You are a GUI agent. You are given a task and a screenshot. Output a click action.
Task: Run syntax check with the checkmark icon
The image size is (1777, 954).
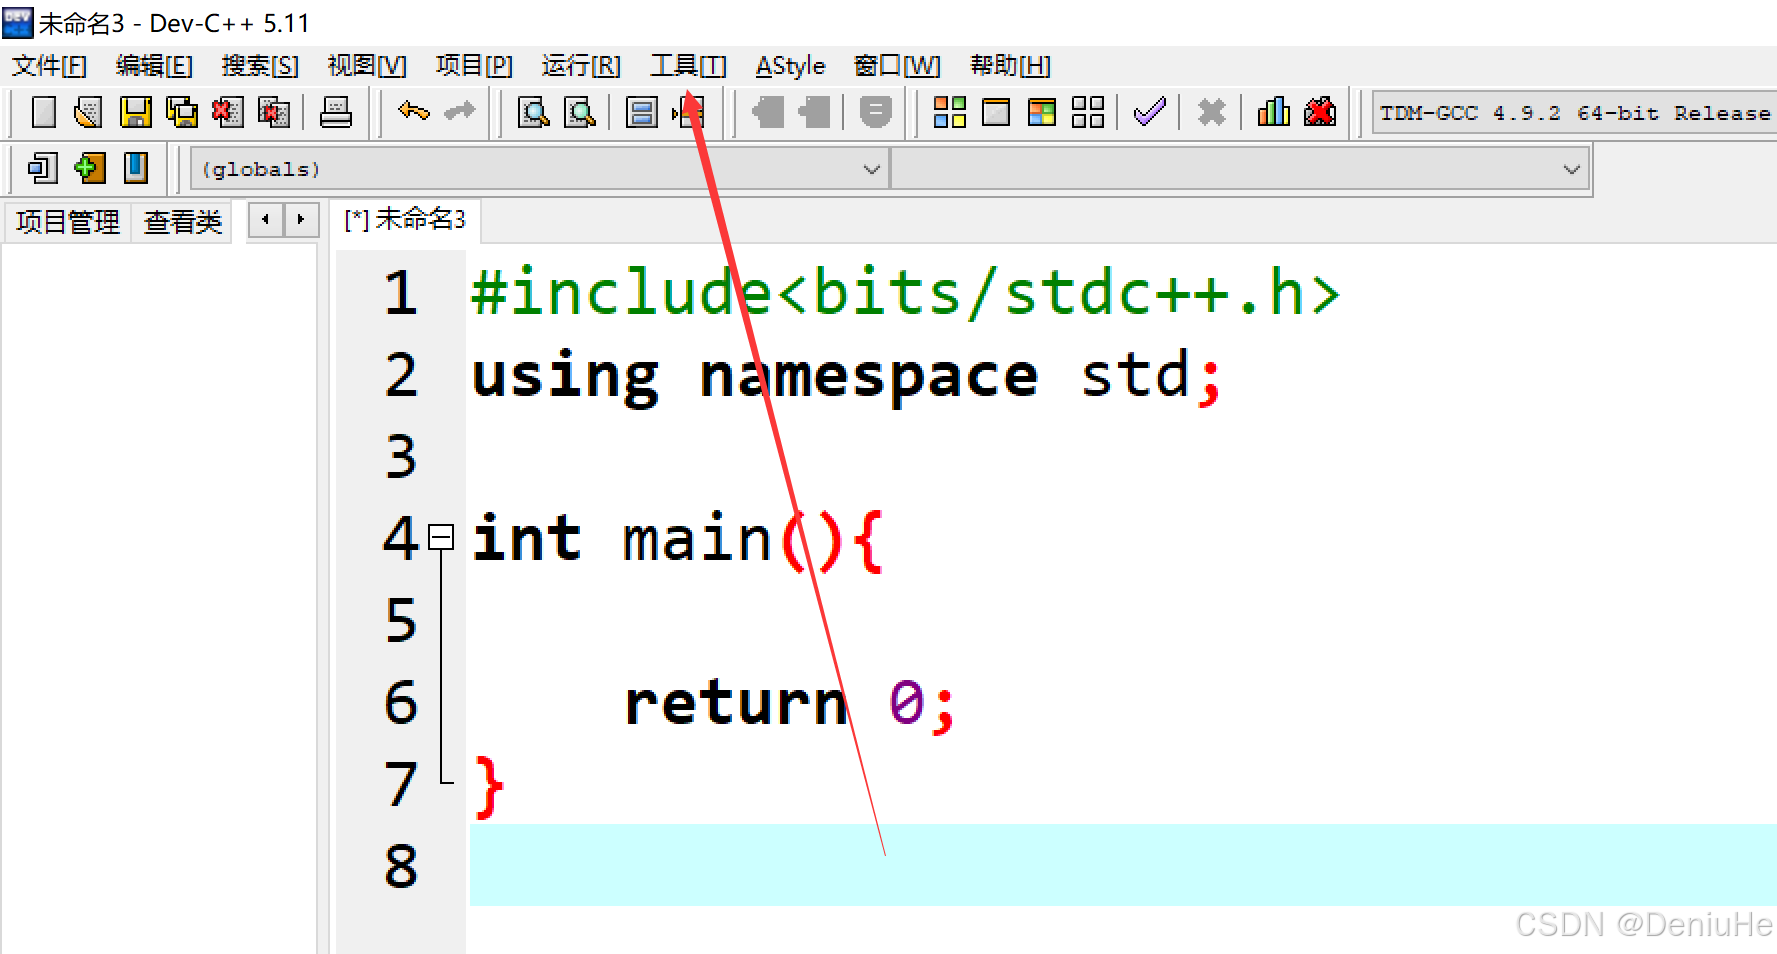pyautogui.click(x=1150, y=112)
